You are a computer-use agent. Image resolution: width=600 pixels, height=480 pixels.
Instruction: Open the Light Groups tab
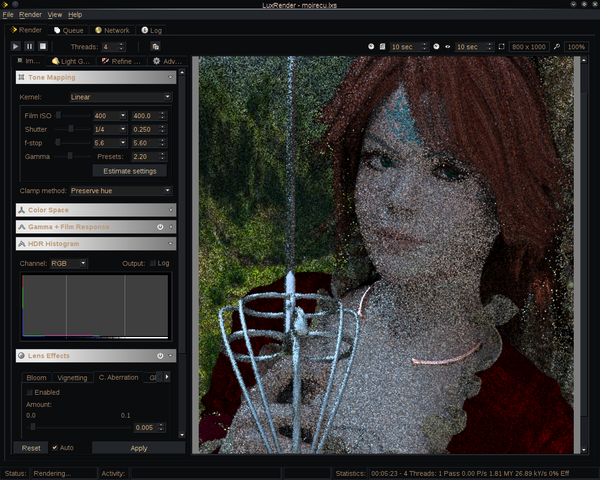[71, 61]
